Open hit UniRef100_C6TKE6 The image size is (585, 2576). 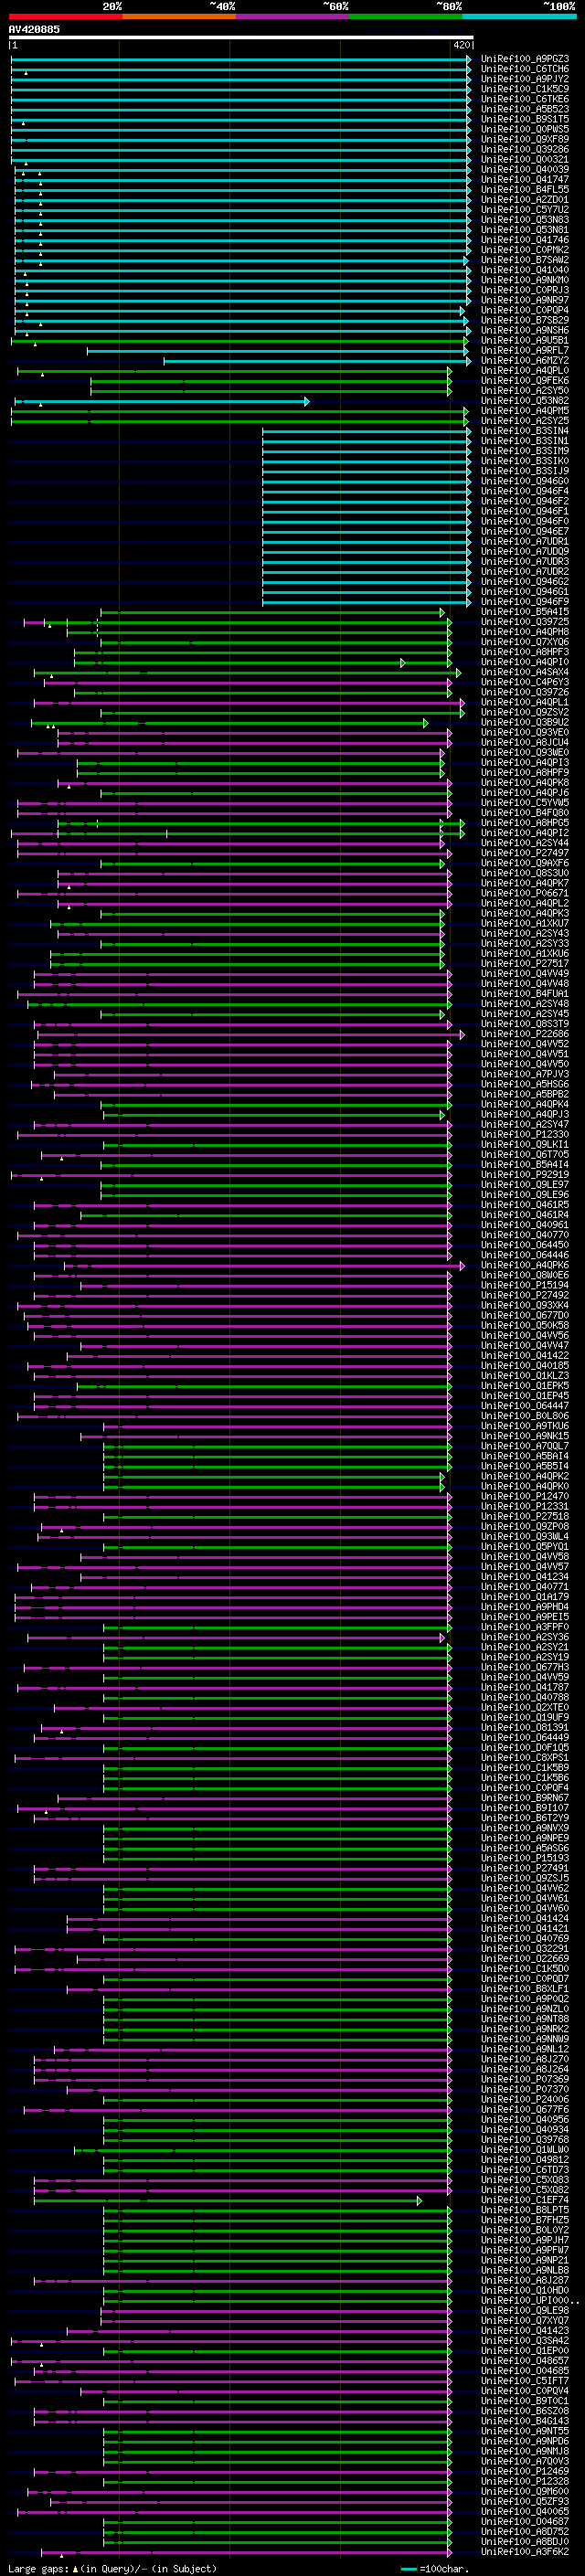click(525, 99)
